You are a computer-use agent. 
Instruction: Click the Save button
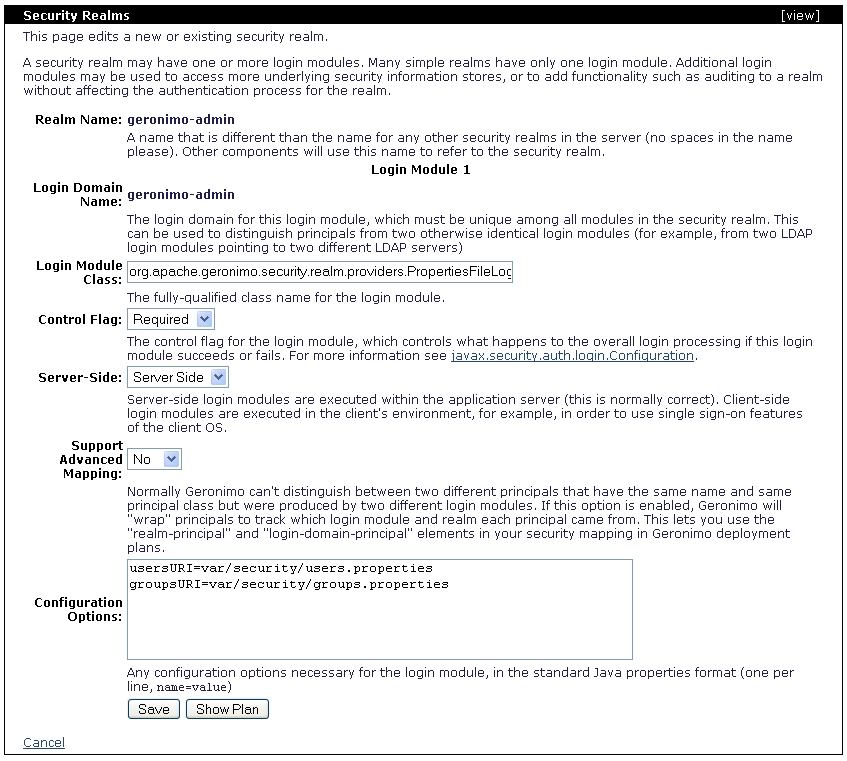(x=154, y=709)
